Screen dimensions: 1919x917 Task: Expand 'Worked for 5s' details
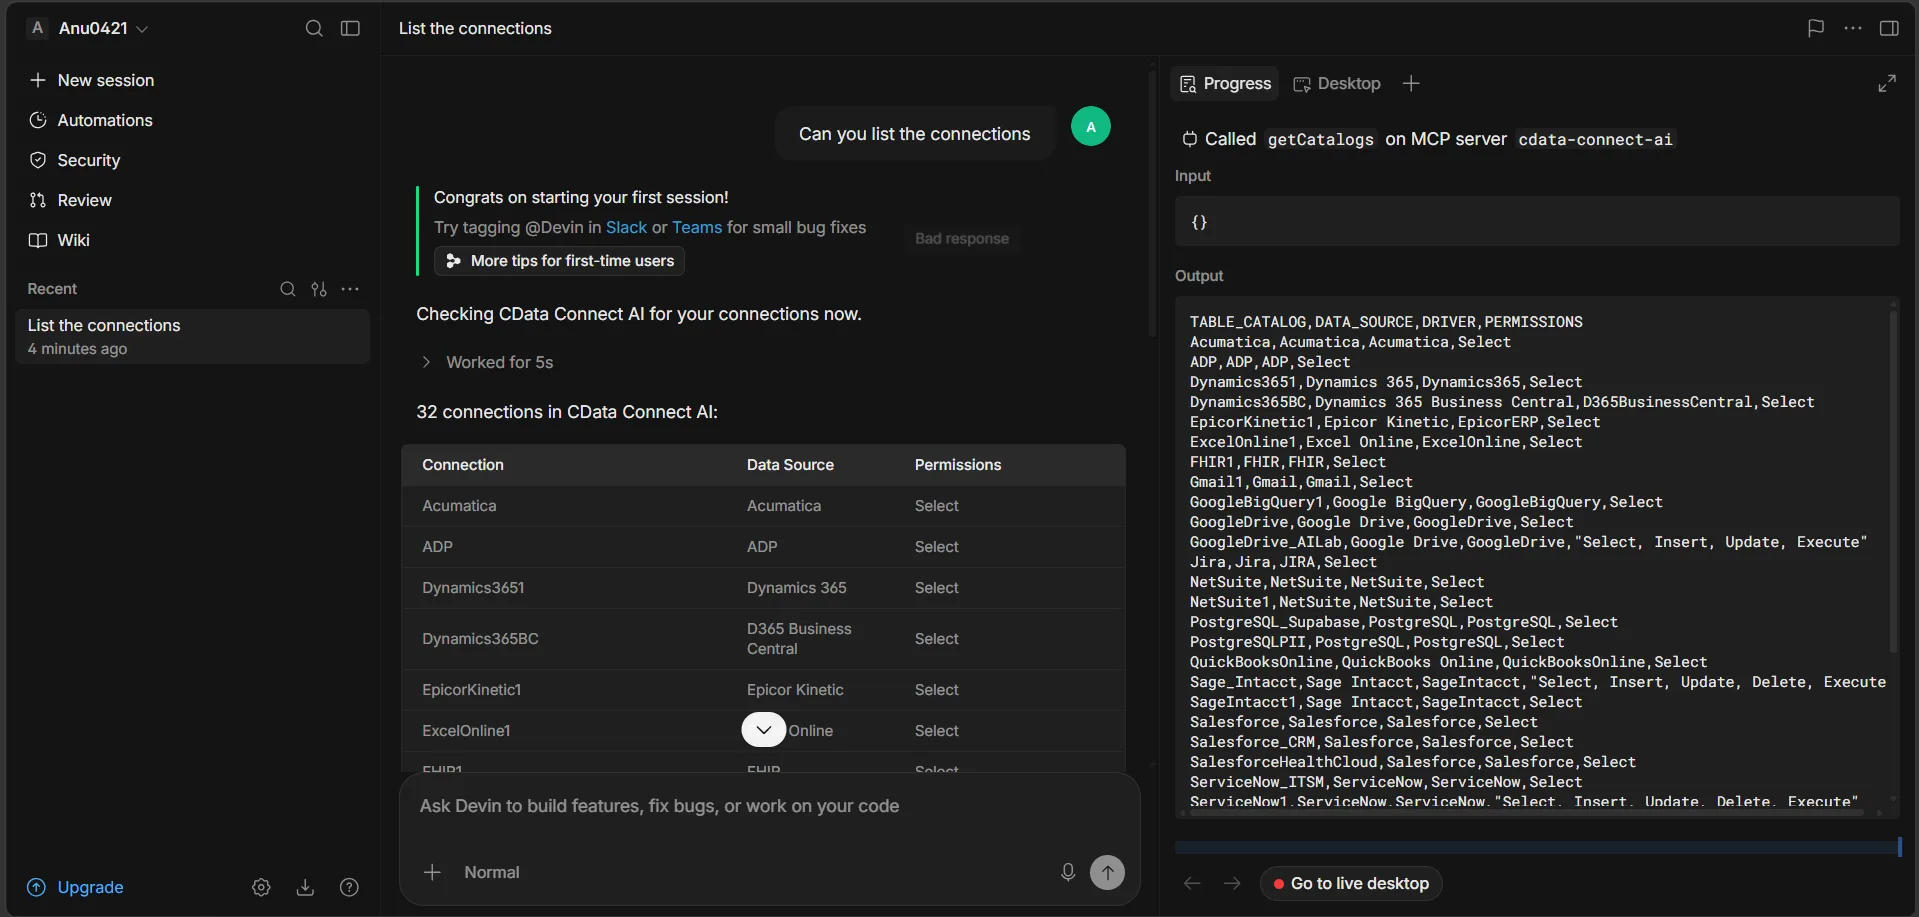click(488, 362)
